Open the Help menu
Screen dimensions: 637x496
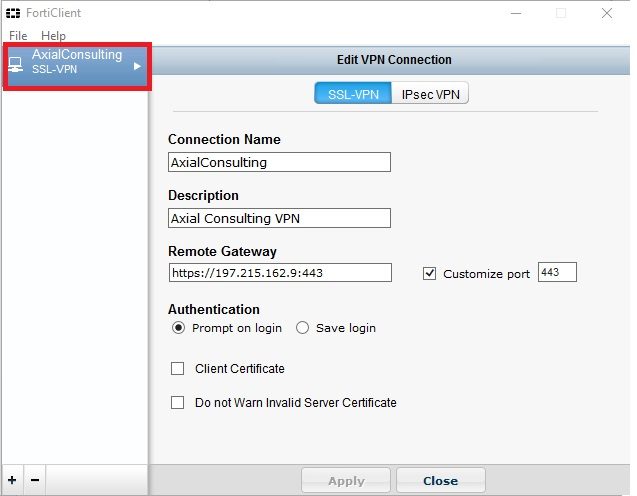(x=53, y=36)
